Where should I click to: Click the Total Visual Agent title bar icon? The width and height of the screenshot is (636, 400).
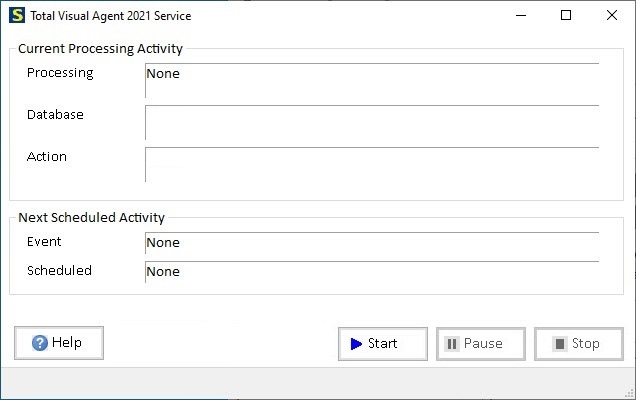pos(16,16)
